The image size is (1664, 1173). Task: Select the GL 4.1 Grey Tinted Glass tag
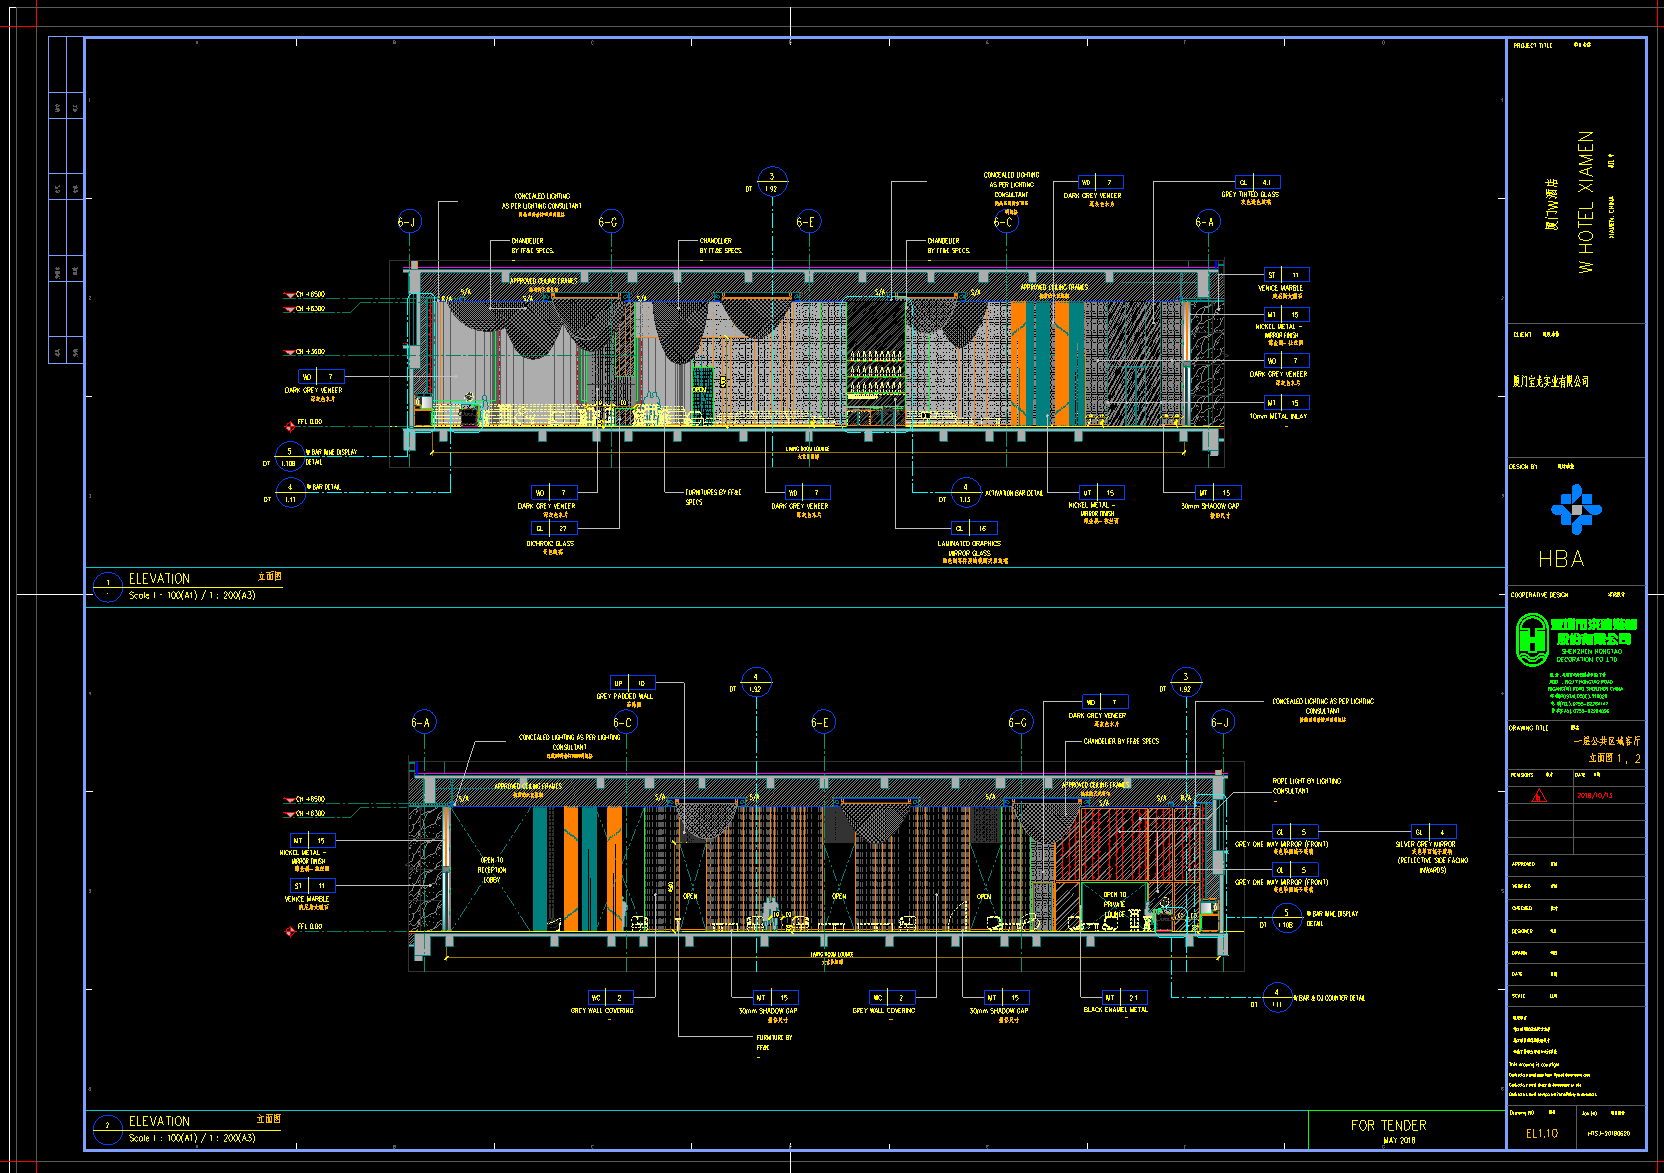click(1256, 183)
